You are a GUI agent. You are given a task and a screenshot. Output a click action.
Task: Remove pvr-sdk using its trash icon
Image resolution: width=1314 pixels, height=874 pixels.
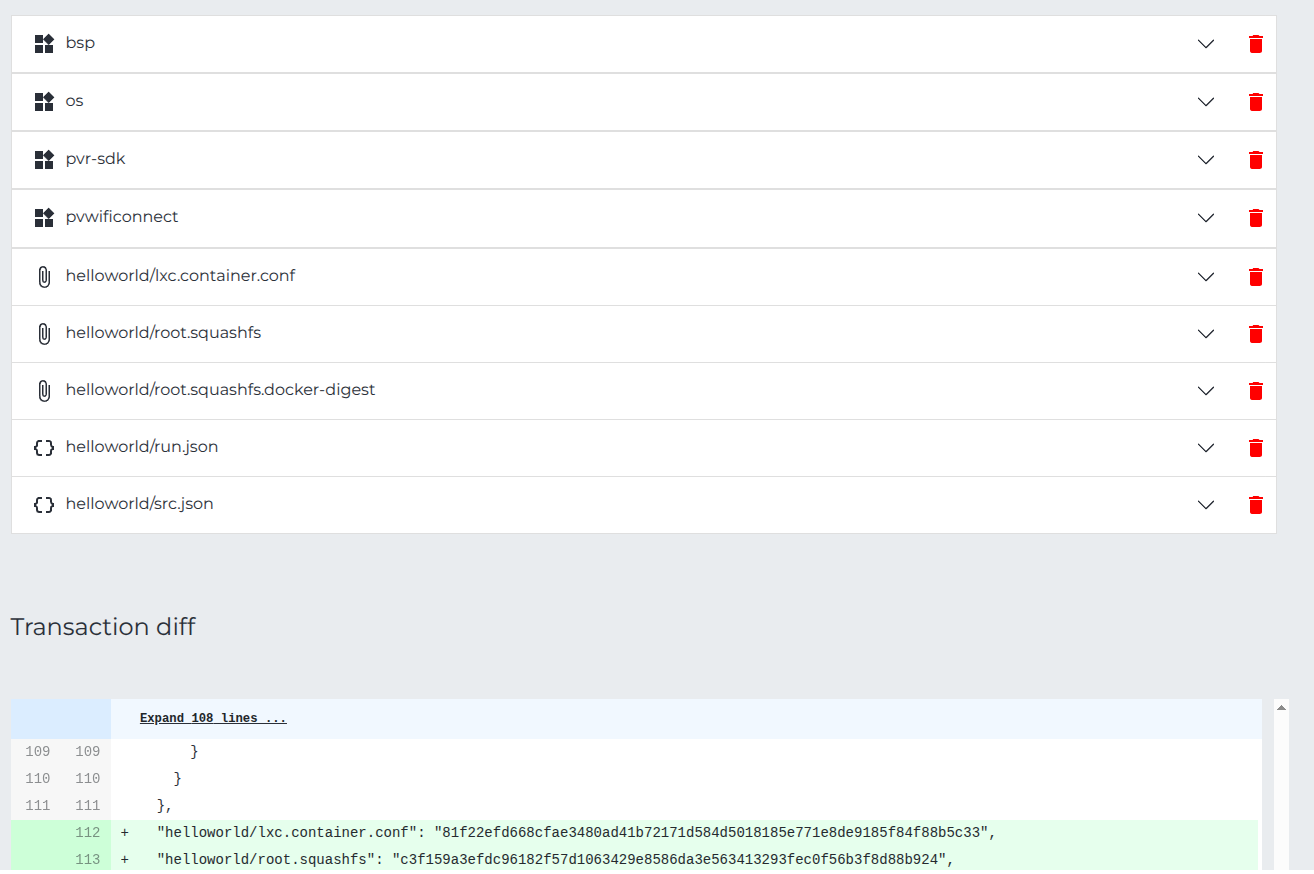[1256, 160]
